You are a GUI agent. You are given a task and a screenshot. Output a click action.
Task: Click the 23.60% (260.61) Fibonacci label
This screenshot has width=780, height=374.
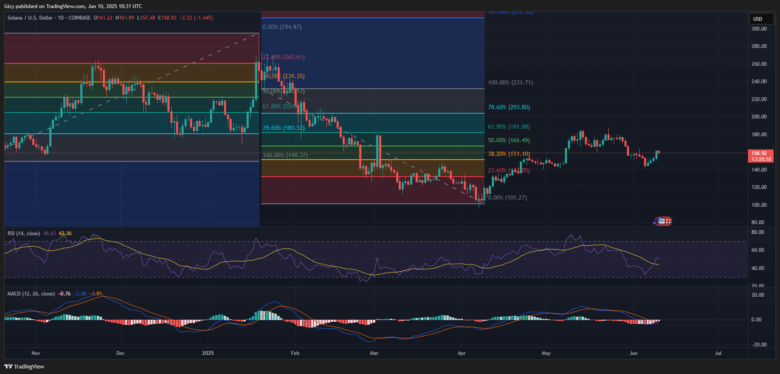(284, 58)
